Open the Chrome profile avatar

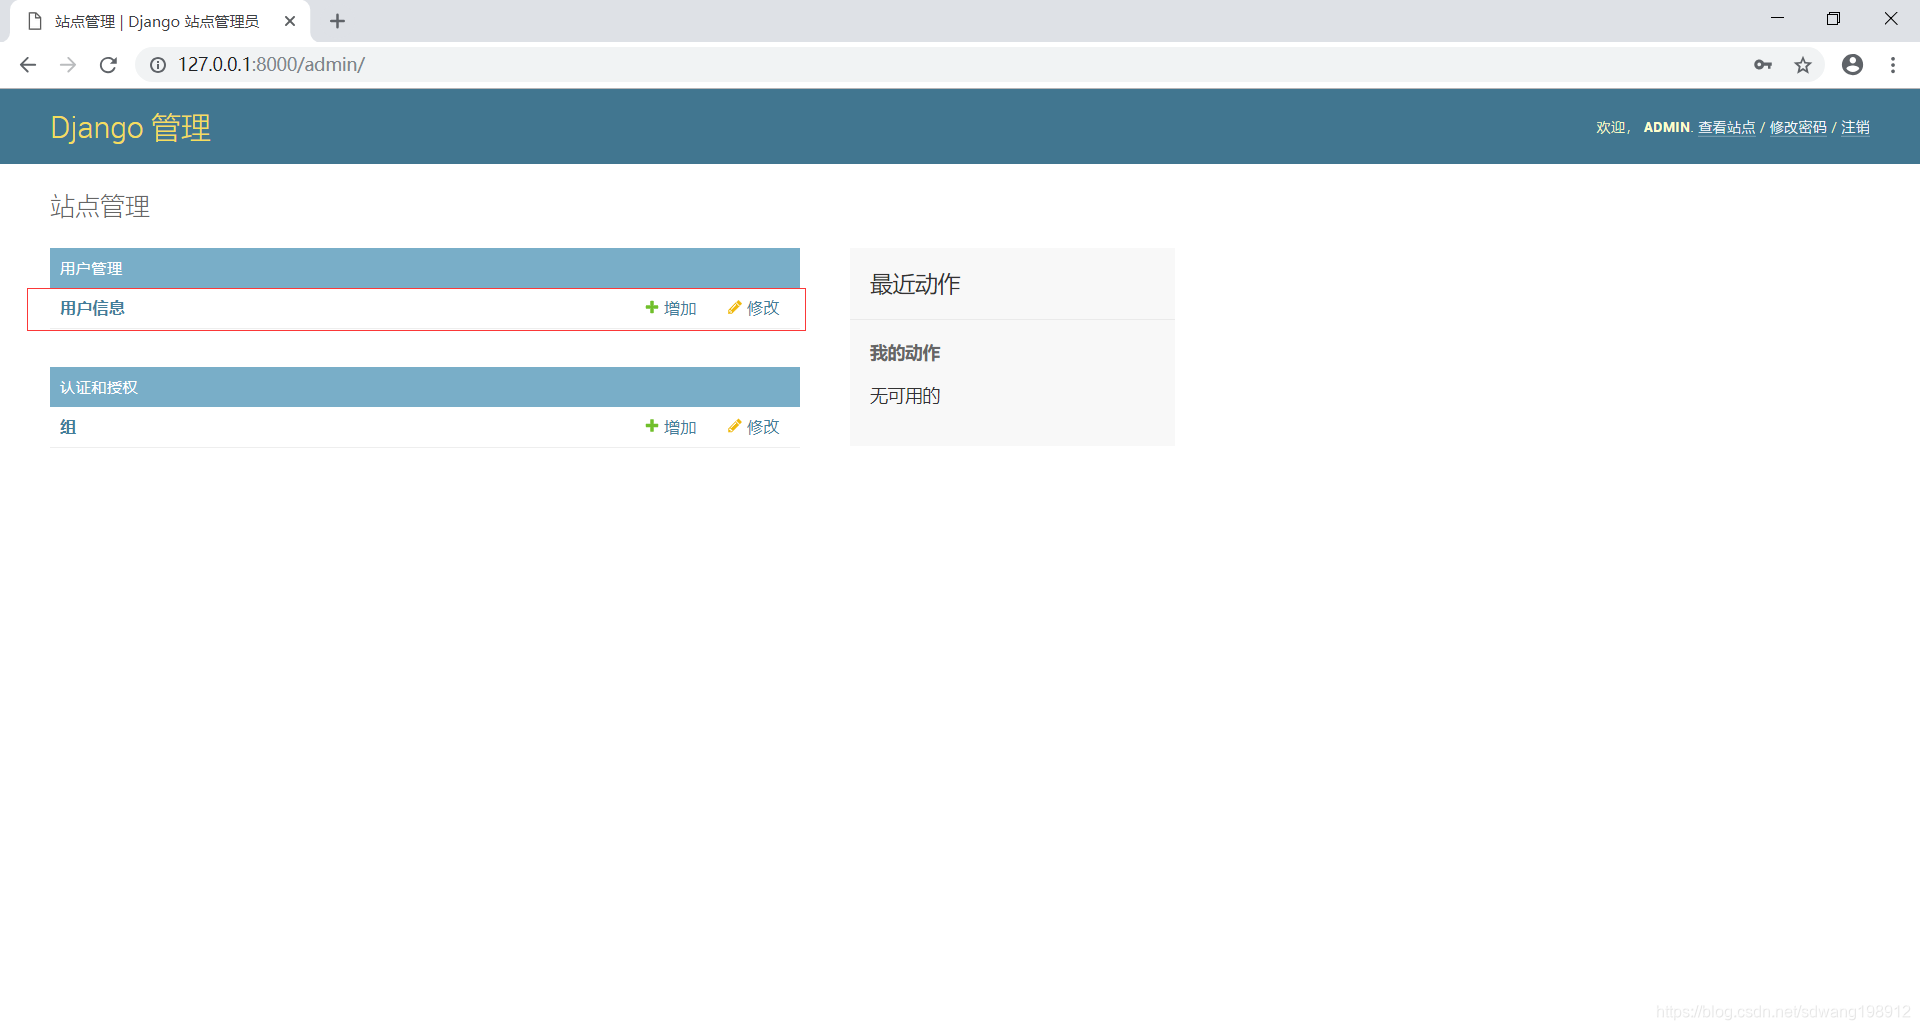1852,65
